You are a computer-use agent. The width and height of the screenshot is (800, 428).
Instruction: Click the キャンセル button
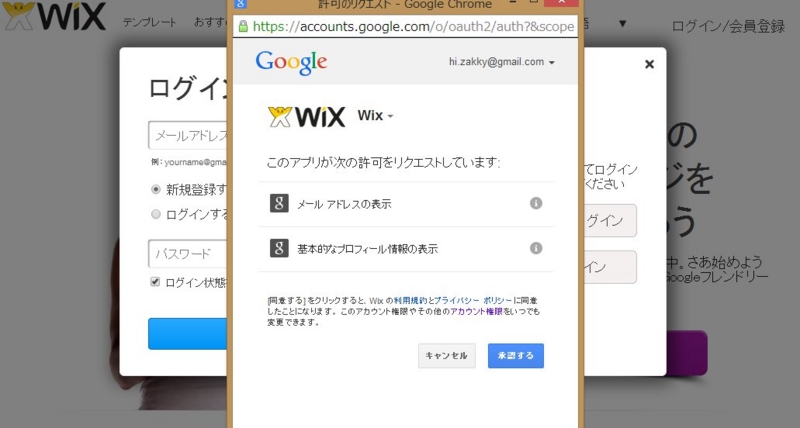pos(446,356)
